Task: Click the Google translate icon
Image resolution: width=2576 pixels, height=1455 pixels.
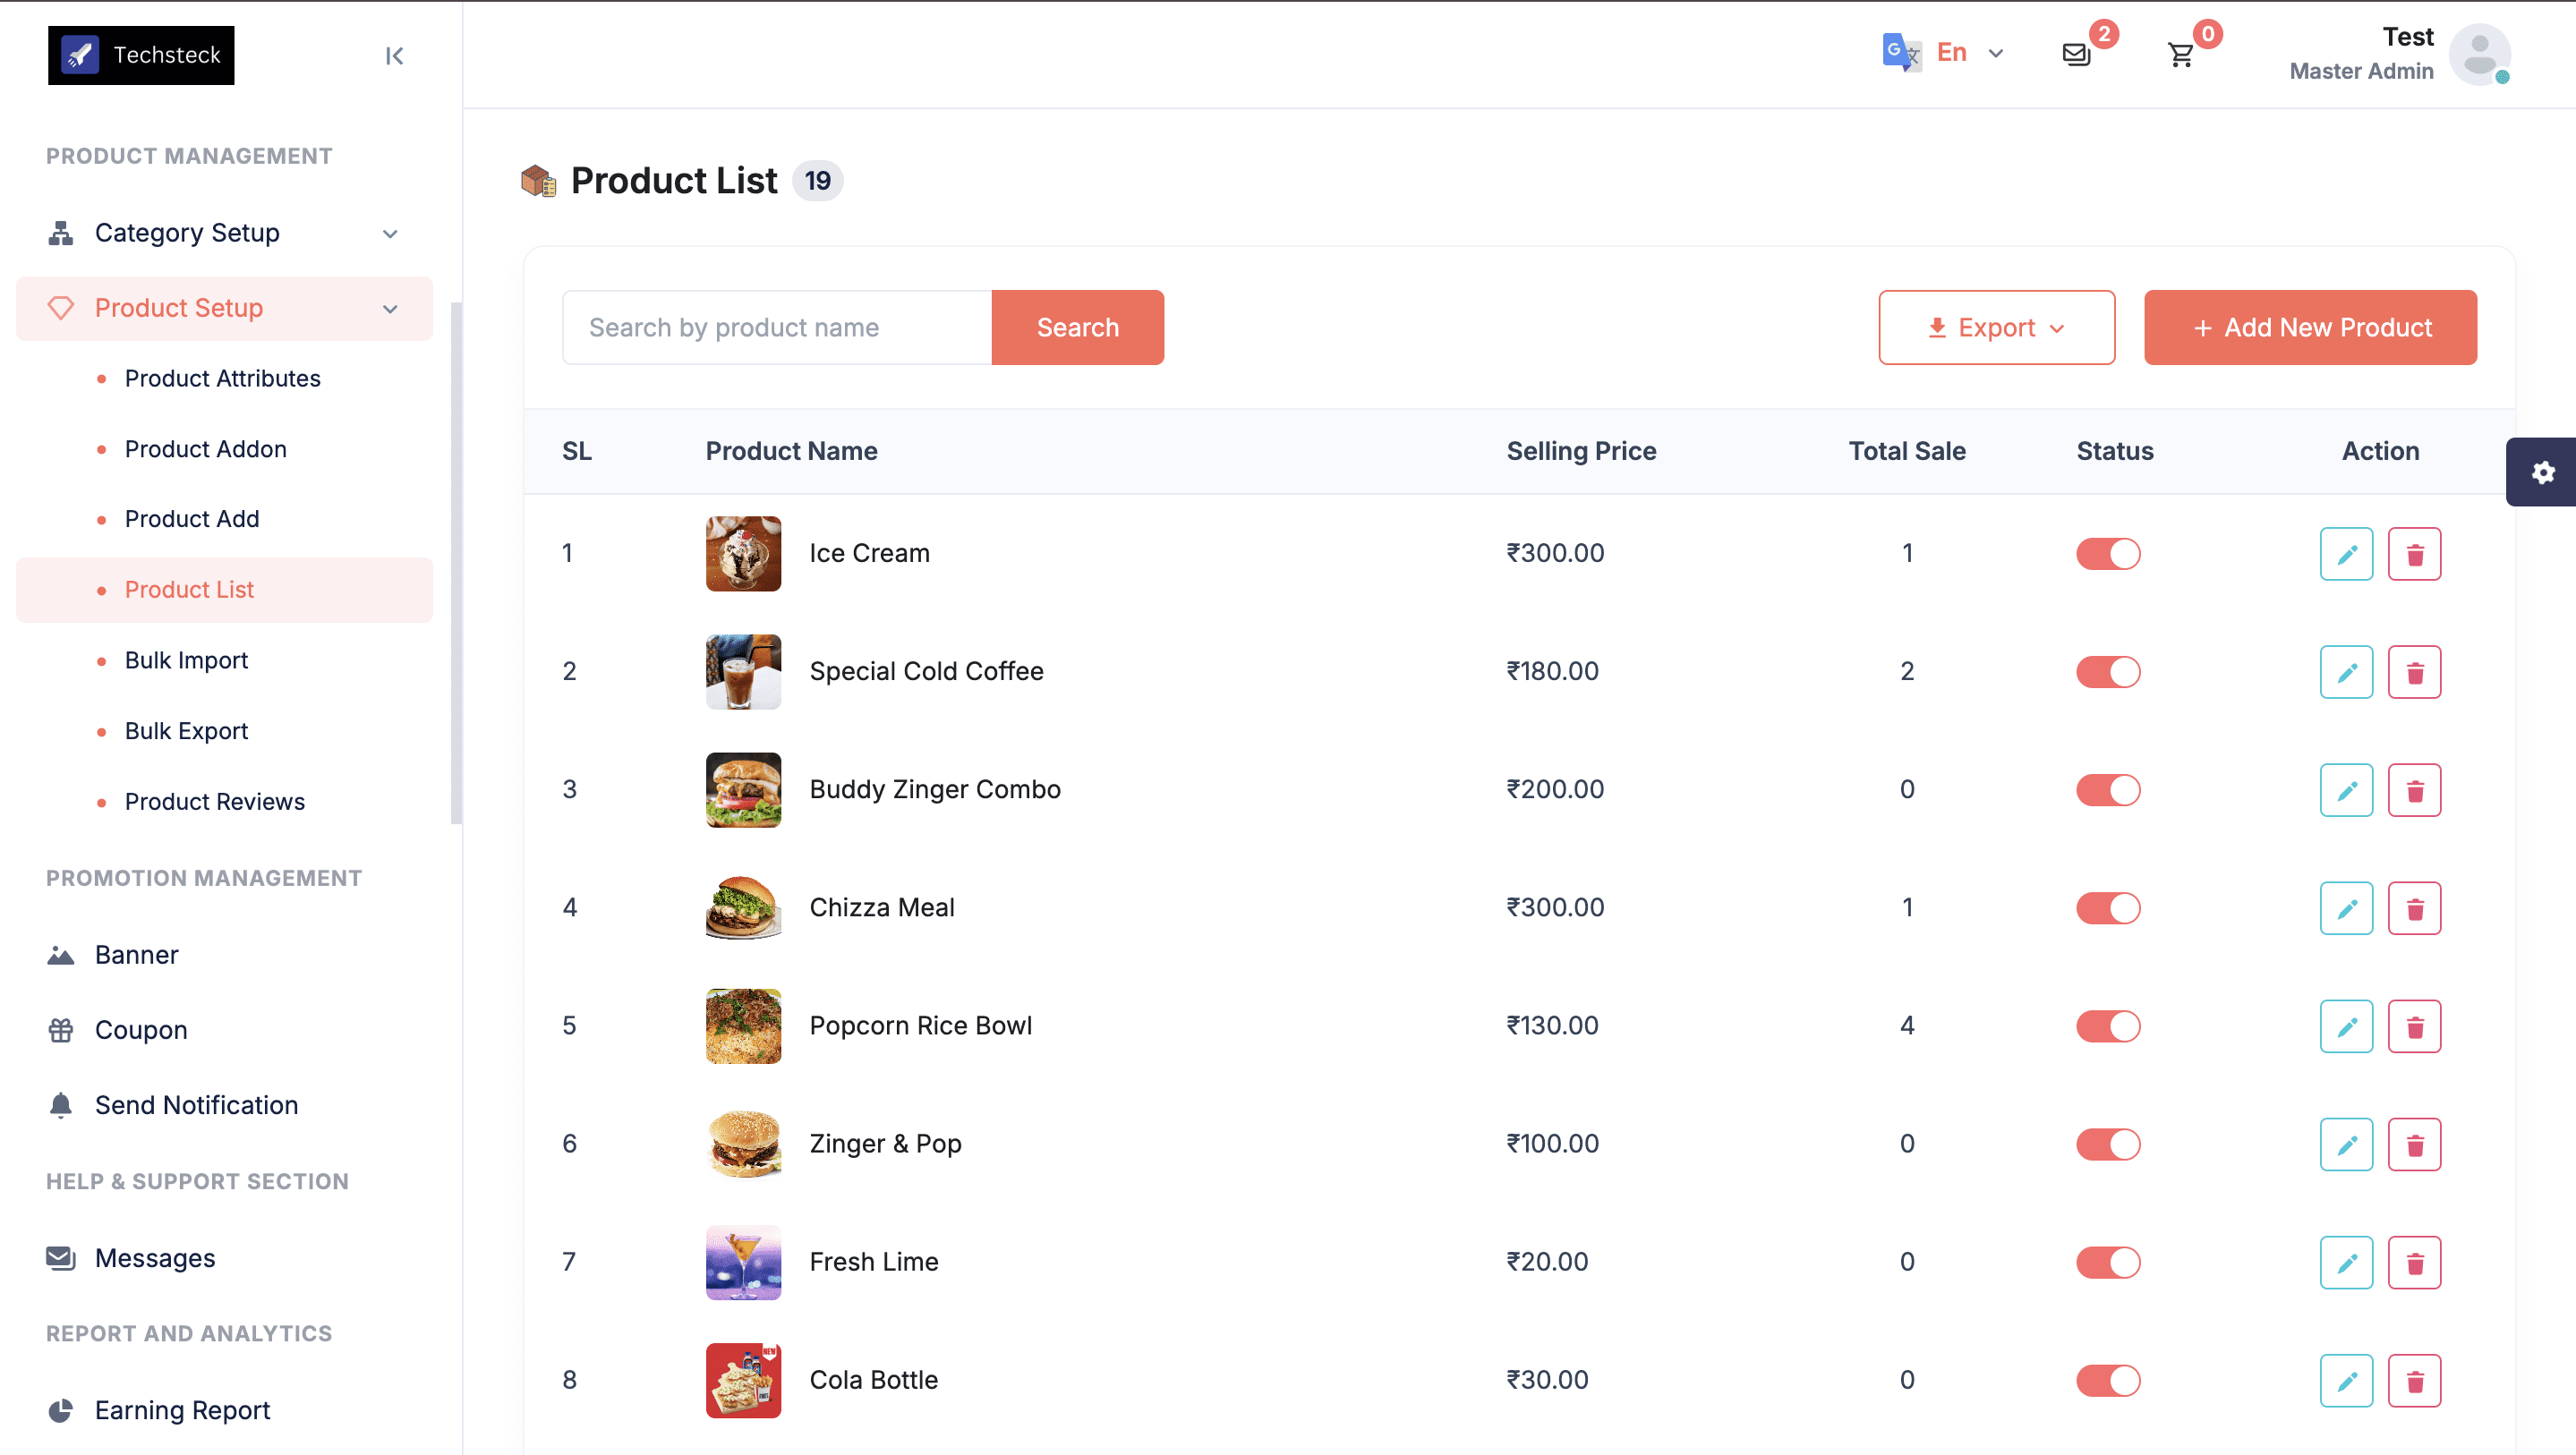Action: tap(1901, 52)
